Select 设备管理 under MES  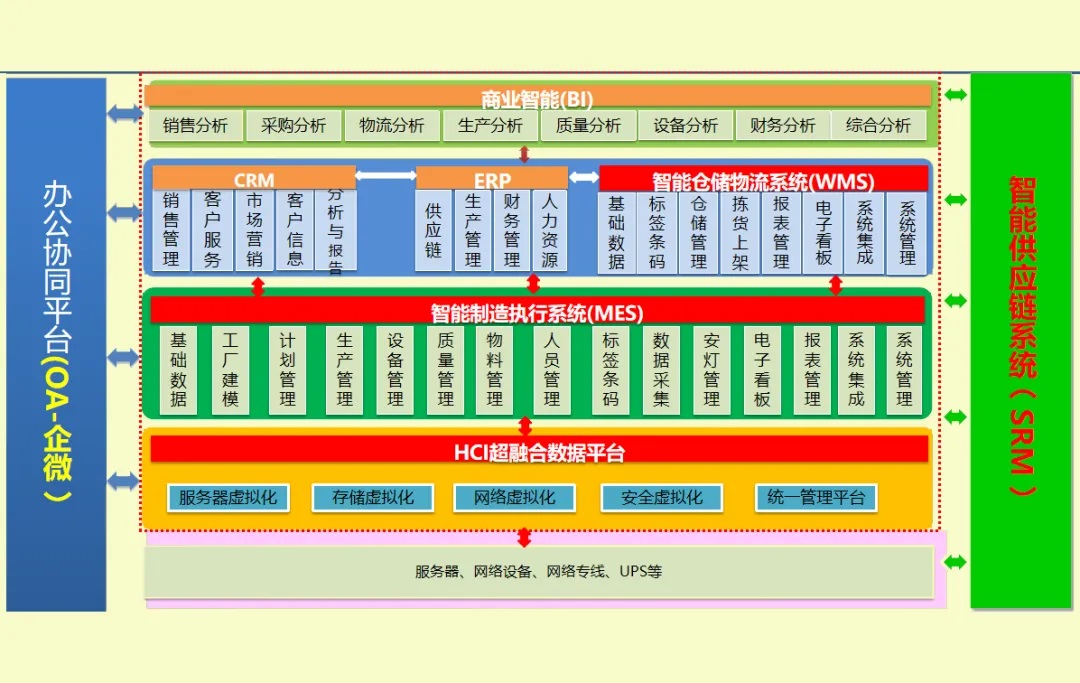(x=395, y=370)
